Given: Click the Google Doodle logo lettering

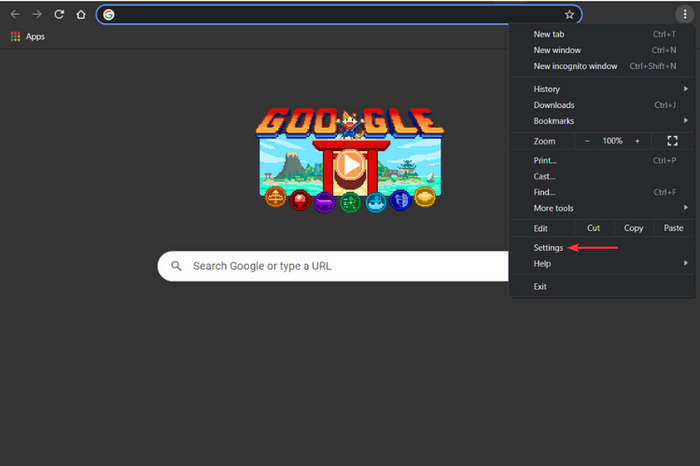Looking at the screenshot, I should [350, 123].
